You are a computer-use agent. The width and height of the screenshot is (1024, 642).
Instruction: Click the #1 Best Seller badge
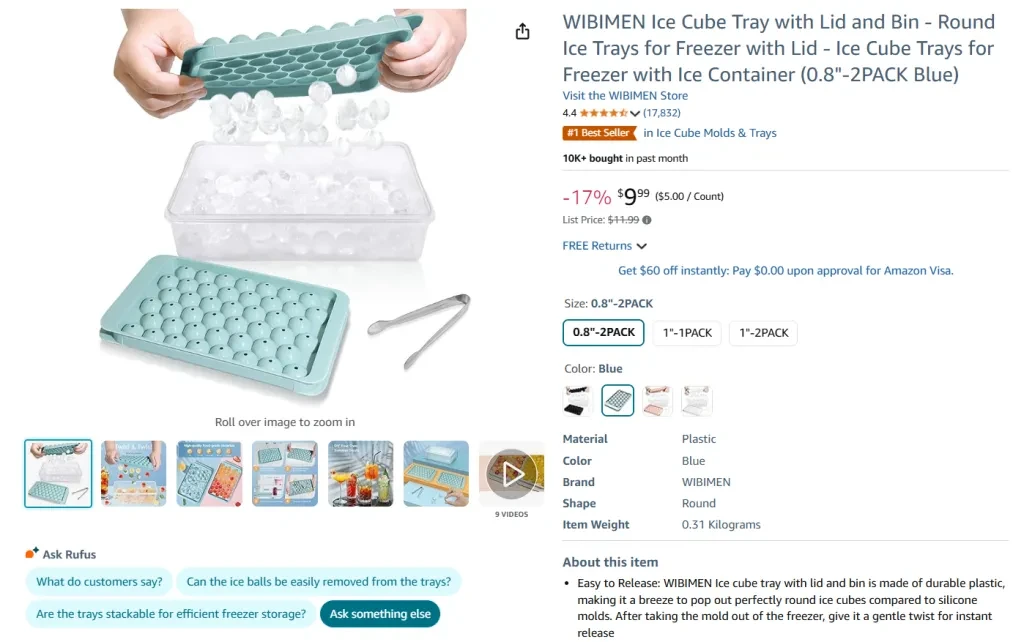[599, 133]
